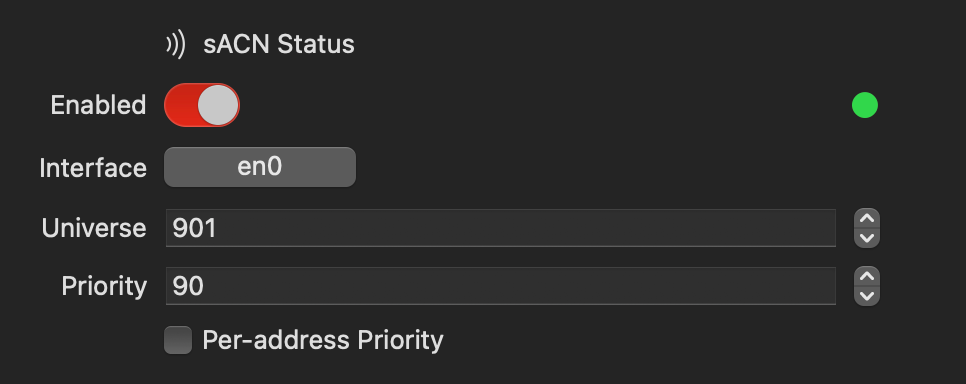Click the red track of Enabled switch
The image size is (966, 384).
click(181, 105)
